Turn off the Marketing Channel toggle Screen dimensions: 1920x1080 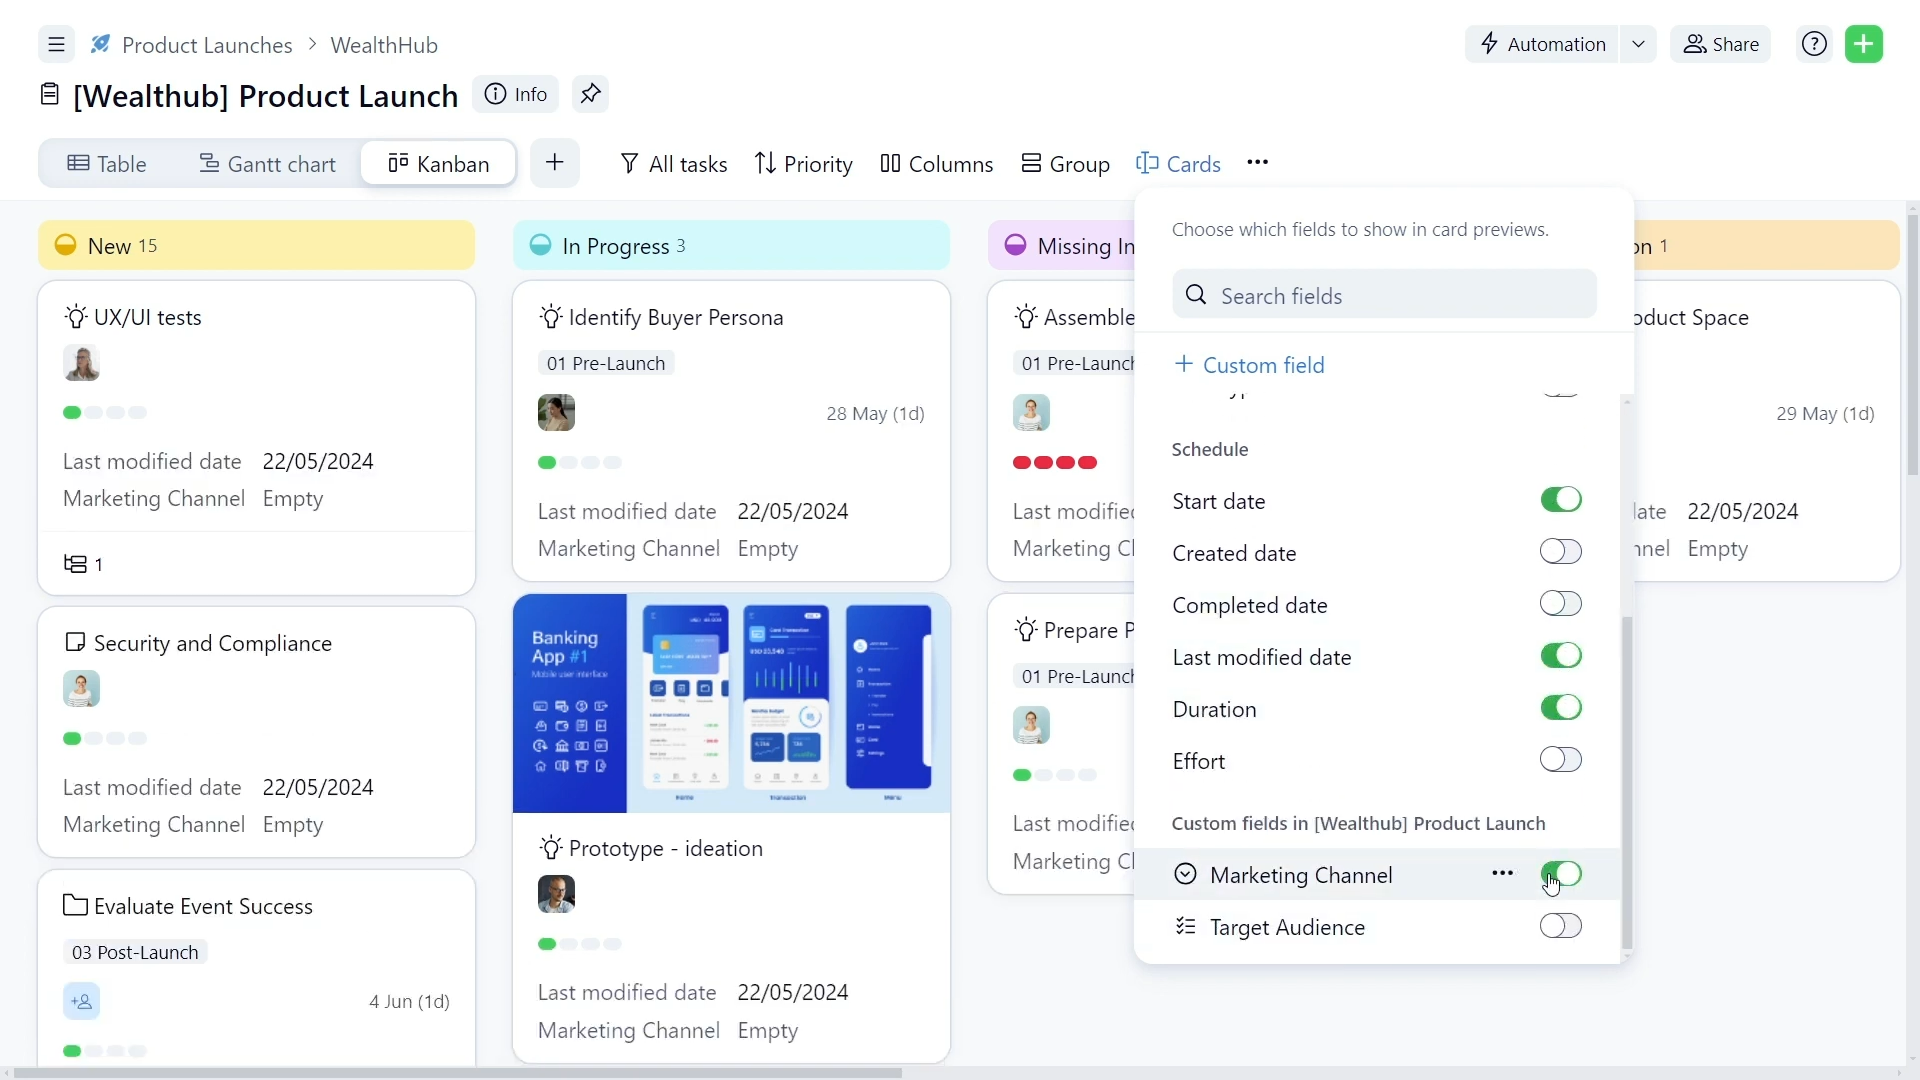tap(1563, 873)
